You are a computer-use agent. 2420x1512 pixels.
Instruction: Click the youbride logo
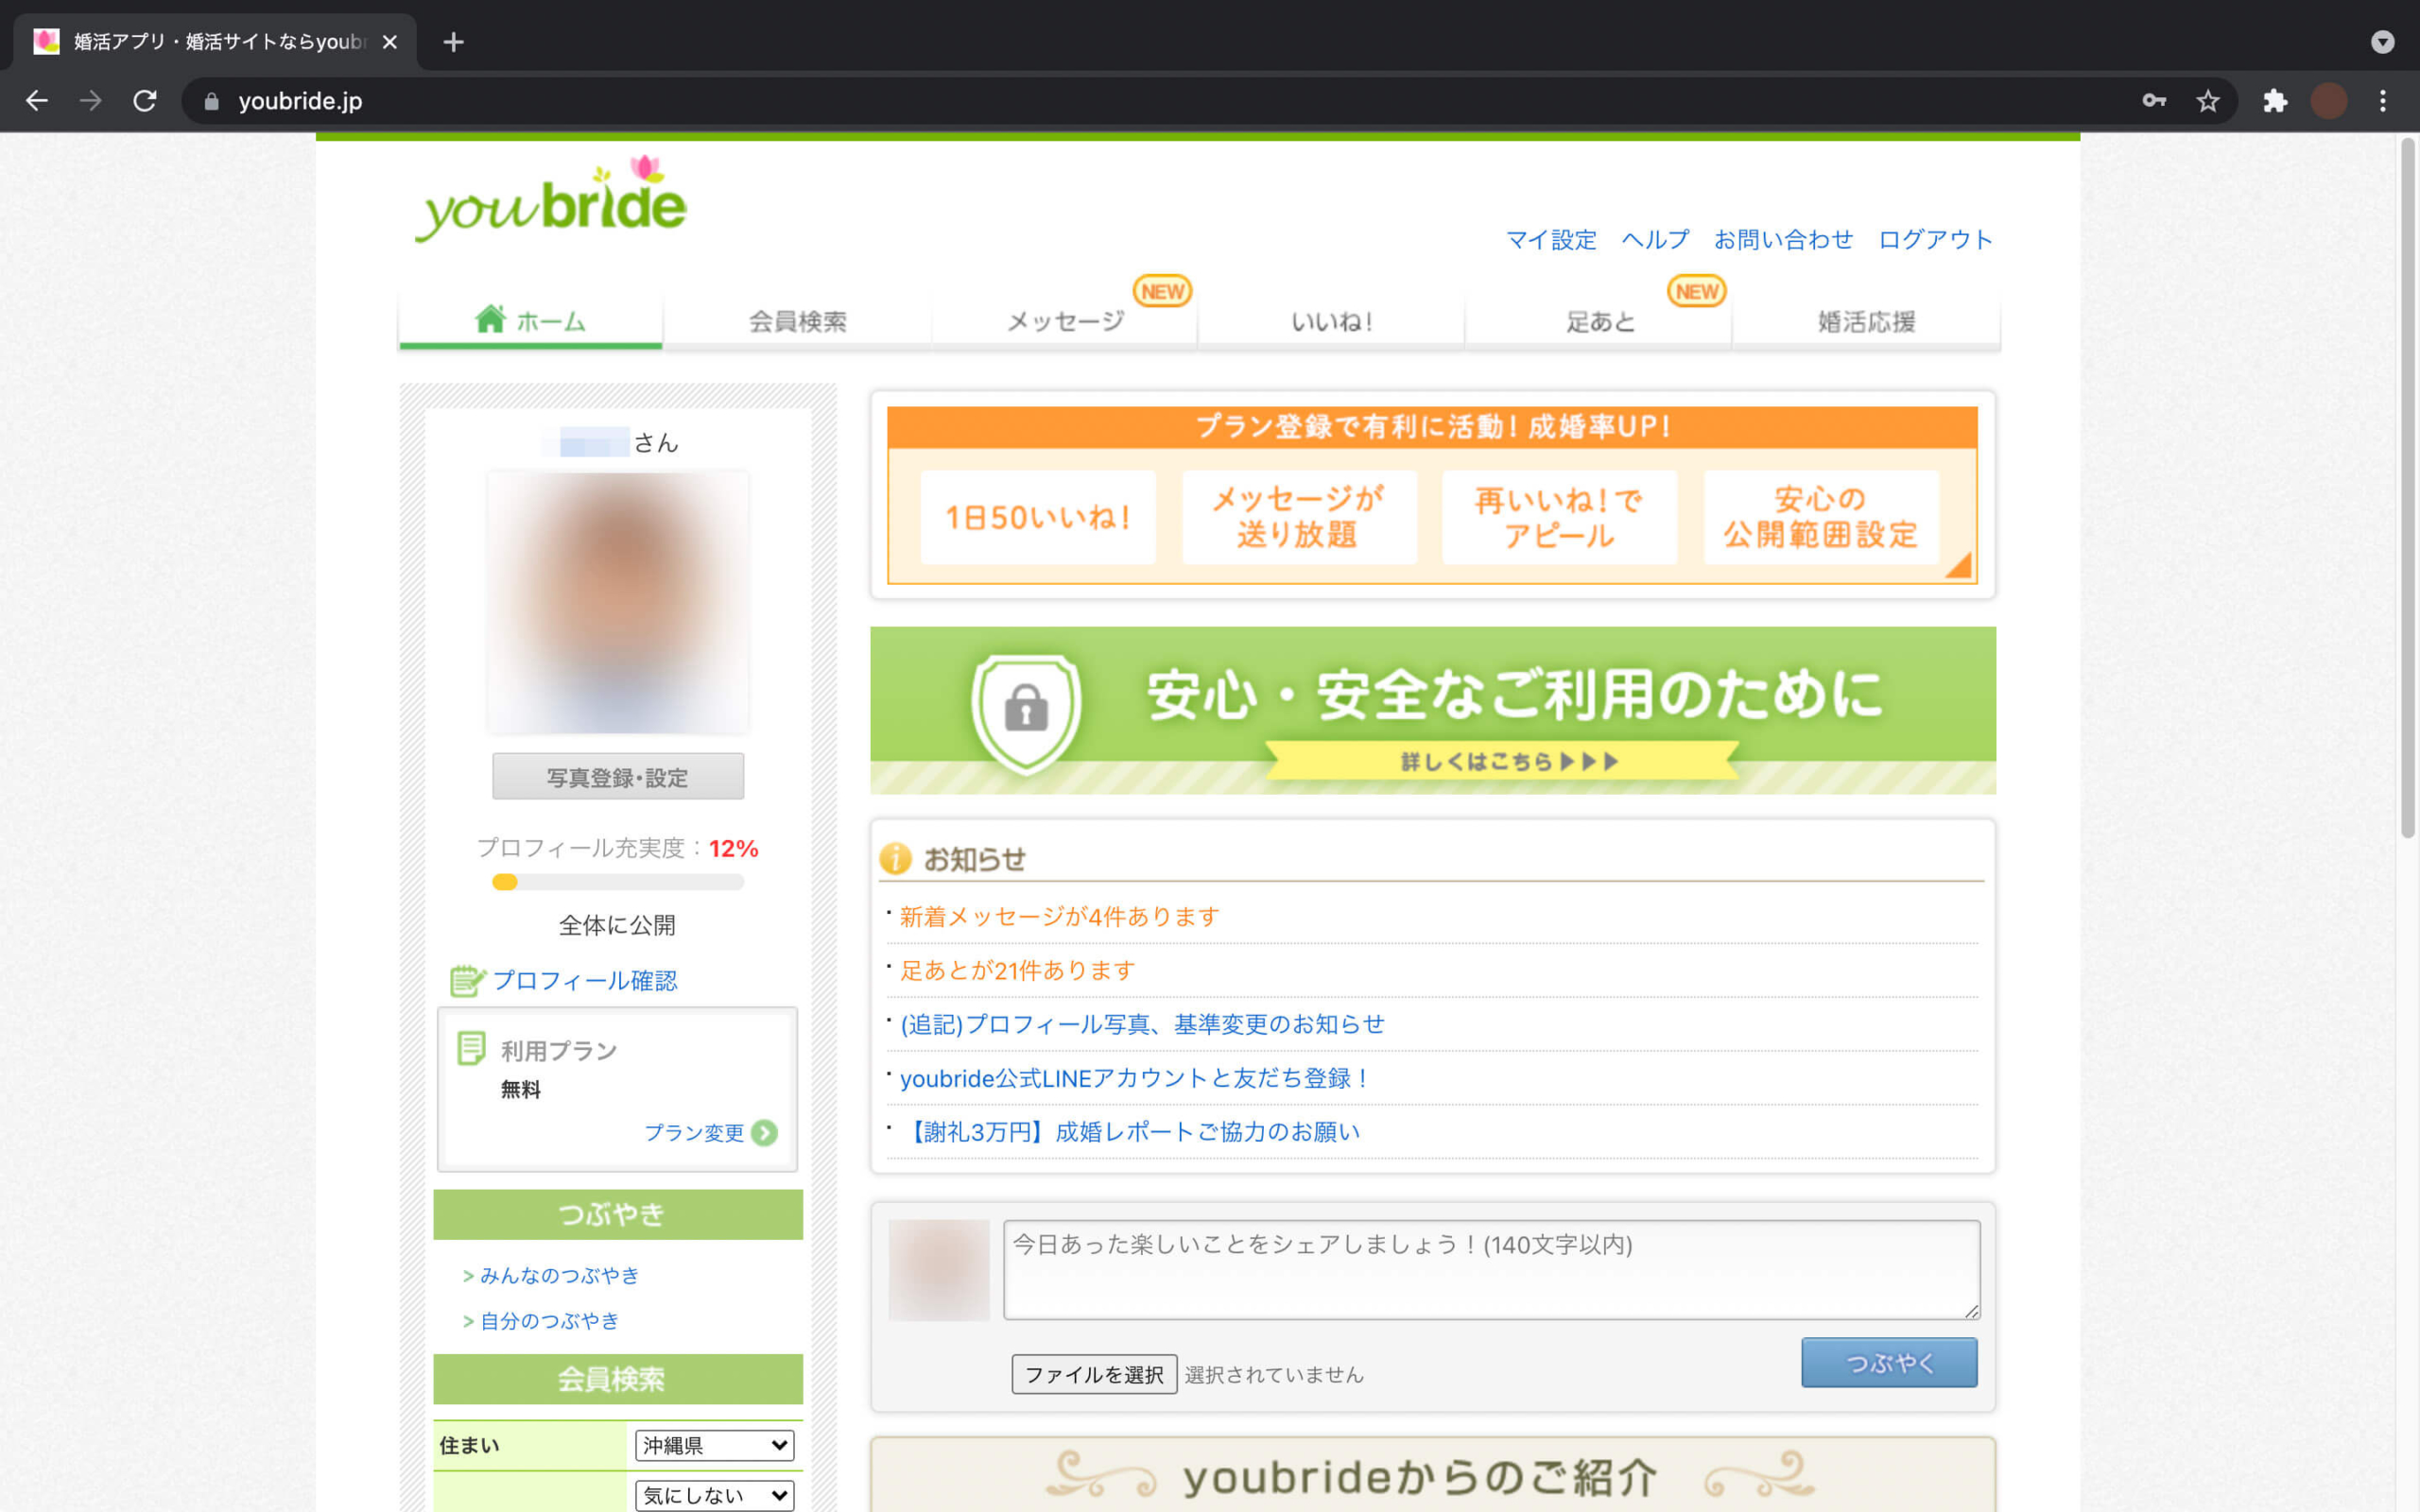point(551,199)
